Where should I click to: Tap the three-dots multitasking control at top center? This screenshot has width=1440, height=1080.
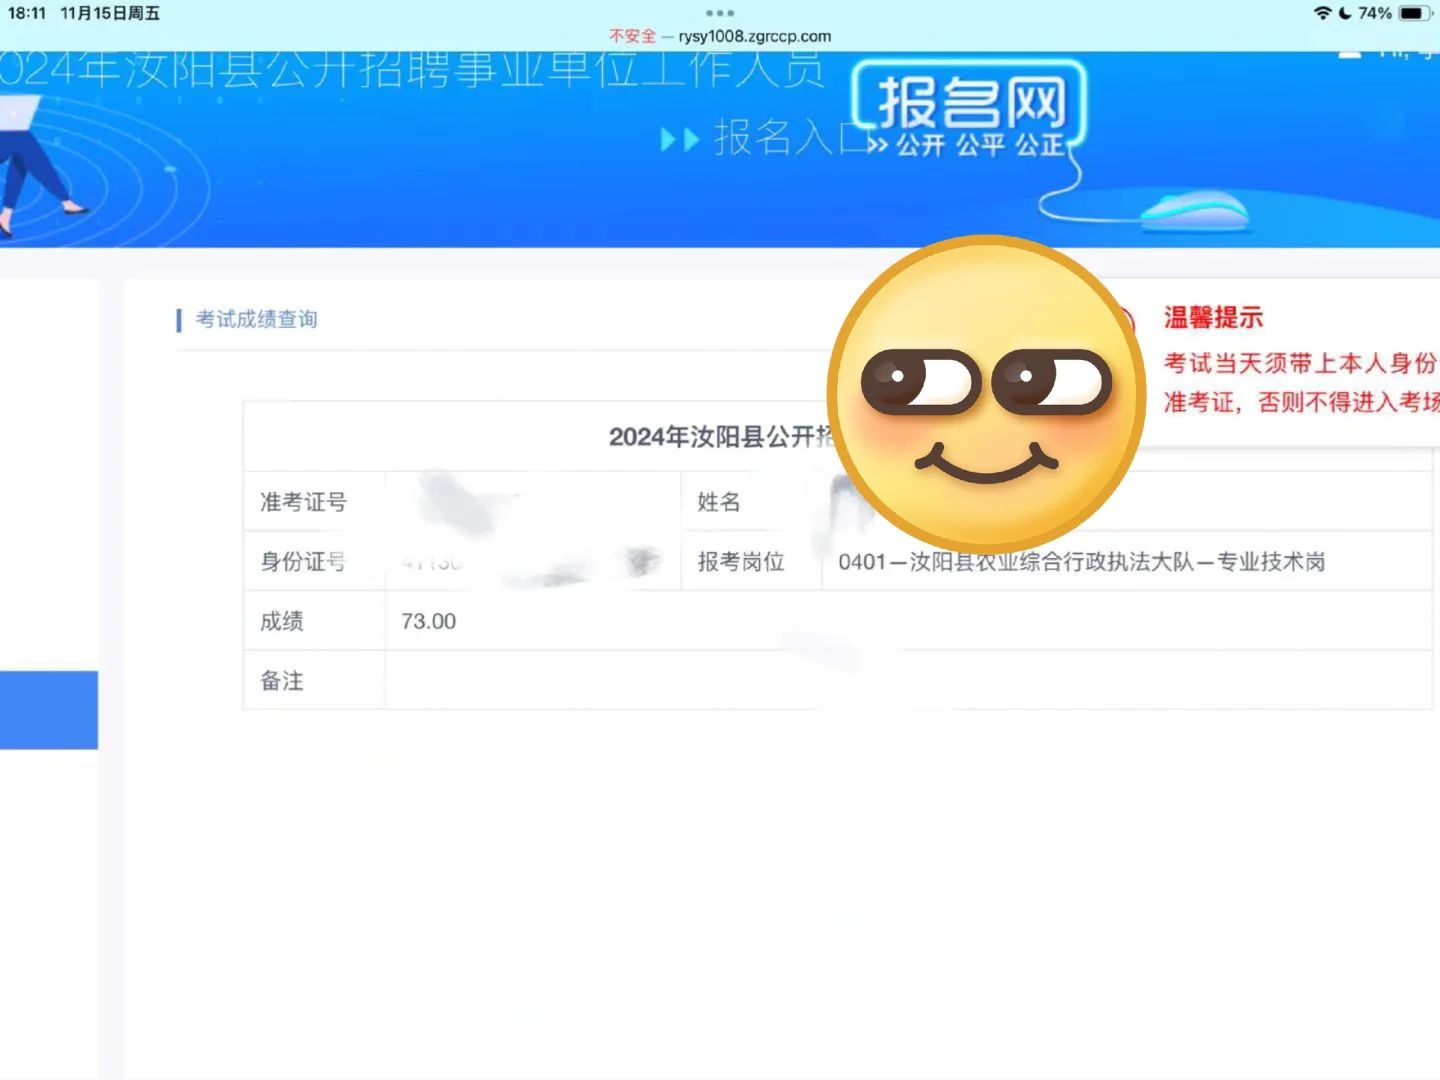[719, 13]
